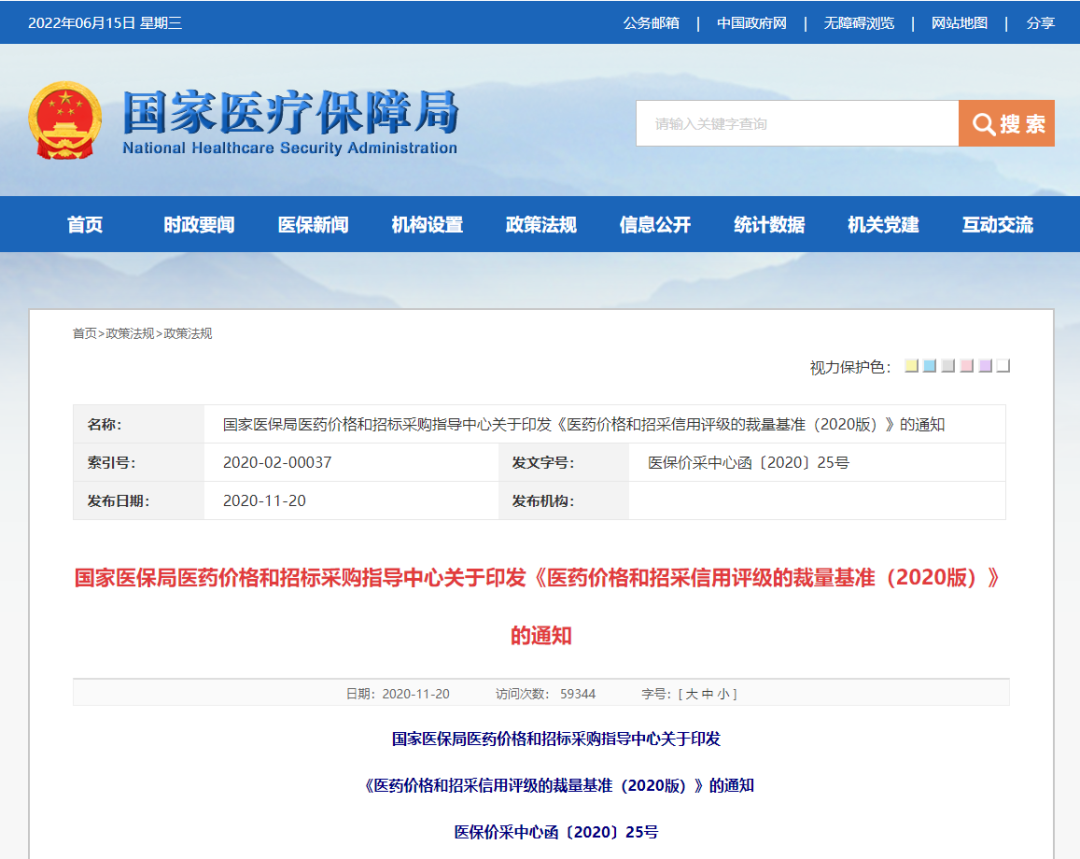
Task: Click 首页 in the breadcrumb trail
Action: (85, 333)
